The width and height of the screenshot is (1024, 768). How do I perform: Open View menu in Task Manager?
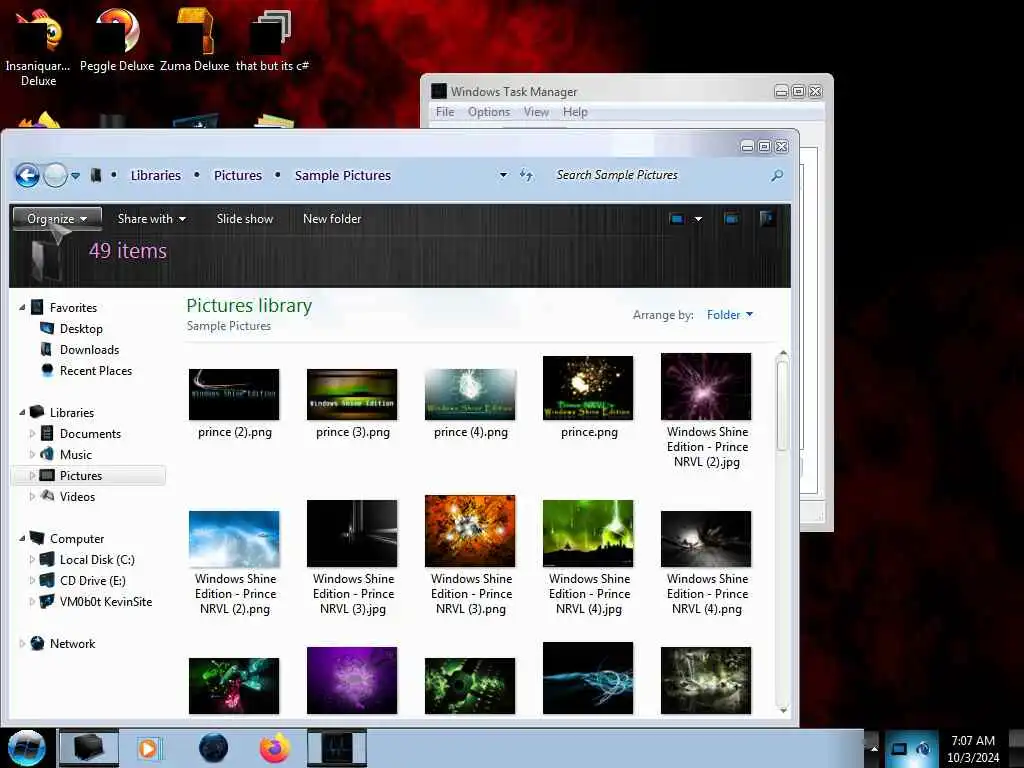coord(536,112)
